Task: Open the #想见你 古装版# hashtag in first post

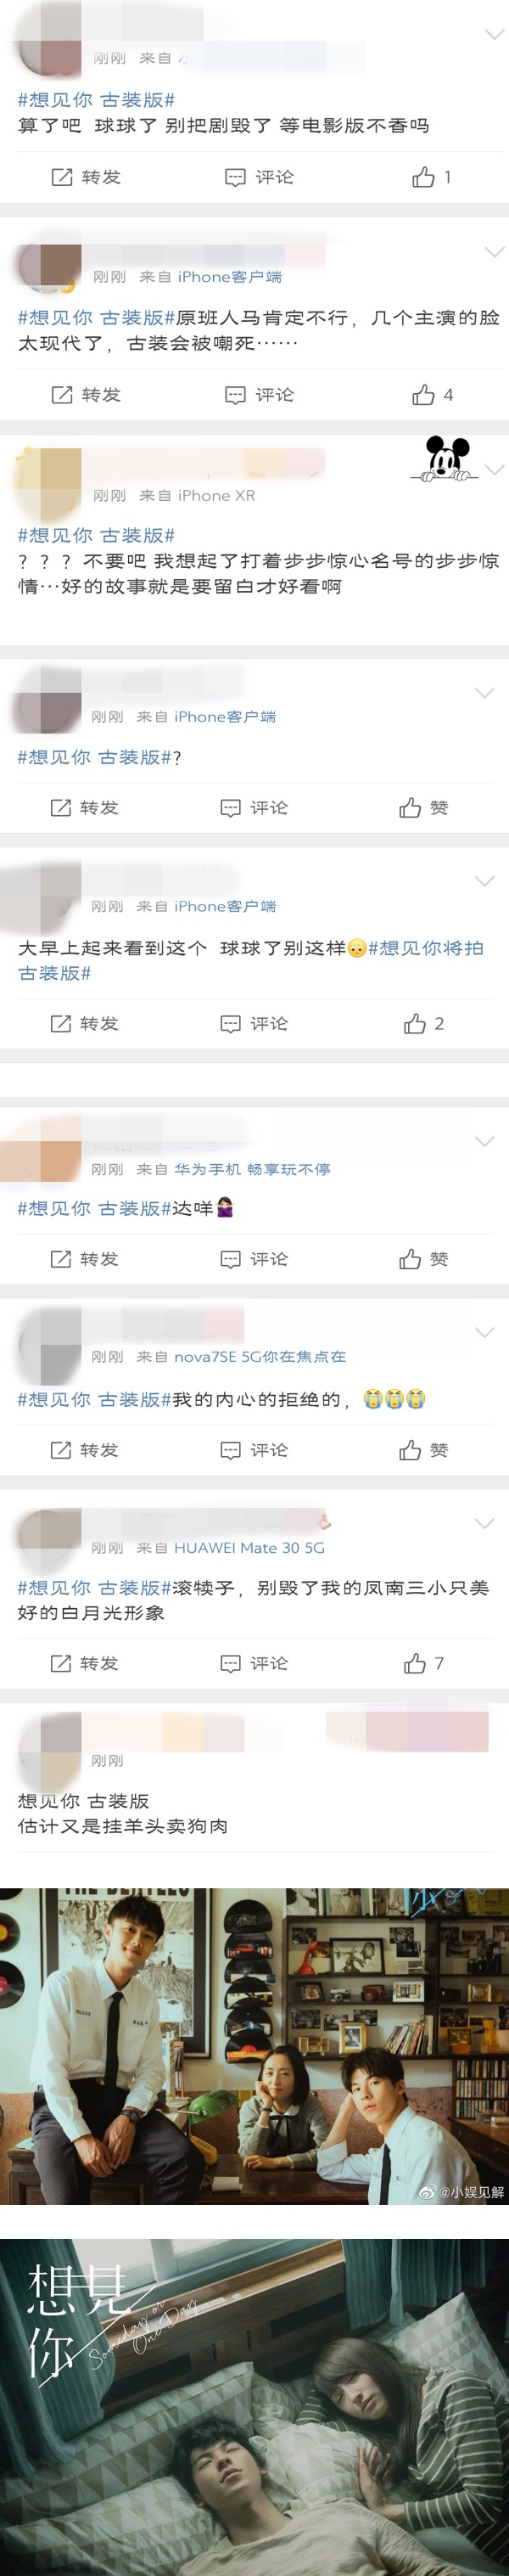Action: (96, 100)
